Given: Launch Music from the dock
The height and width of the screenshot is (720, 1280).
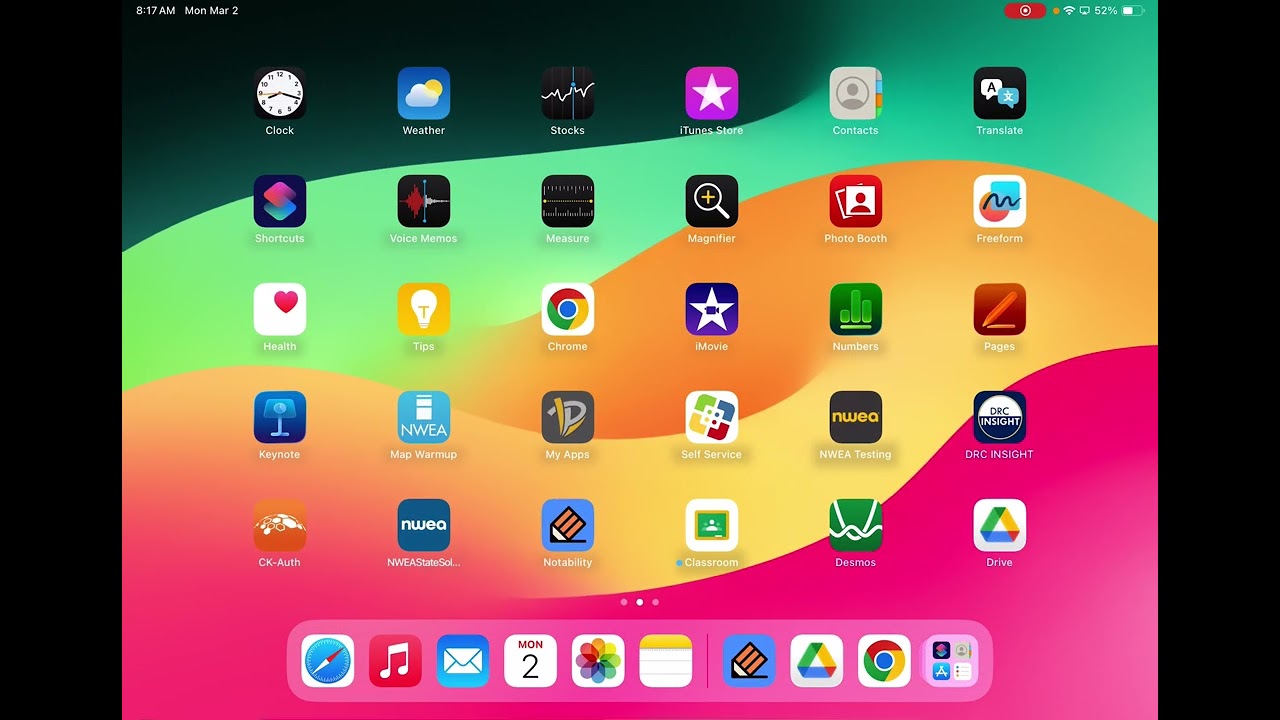Looking at the screenshot, I should tap(395, 661).
